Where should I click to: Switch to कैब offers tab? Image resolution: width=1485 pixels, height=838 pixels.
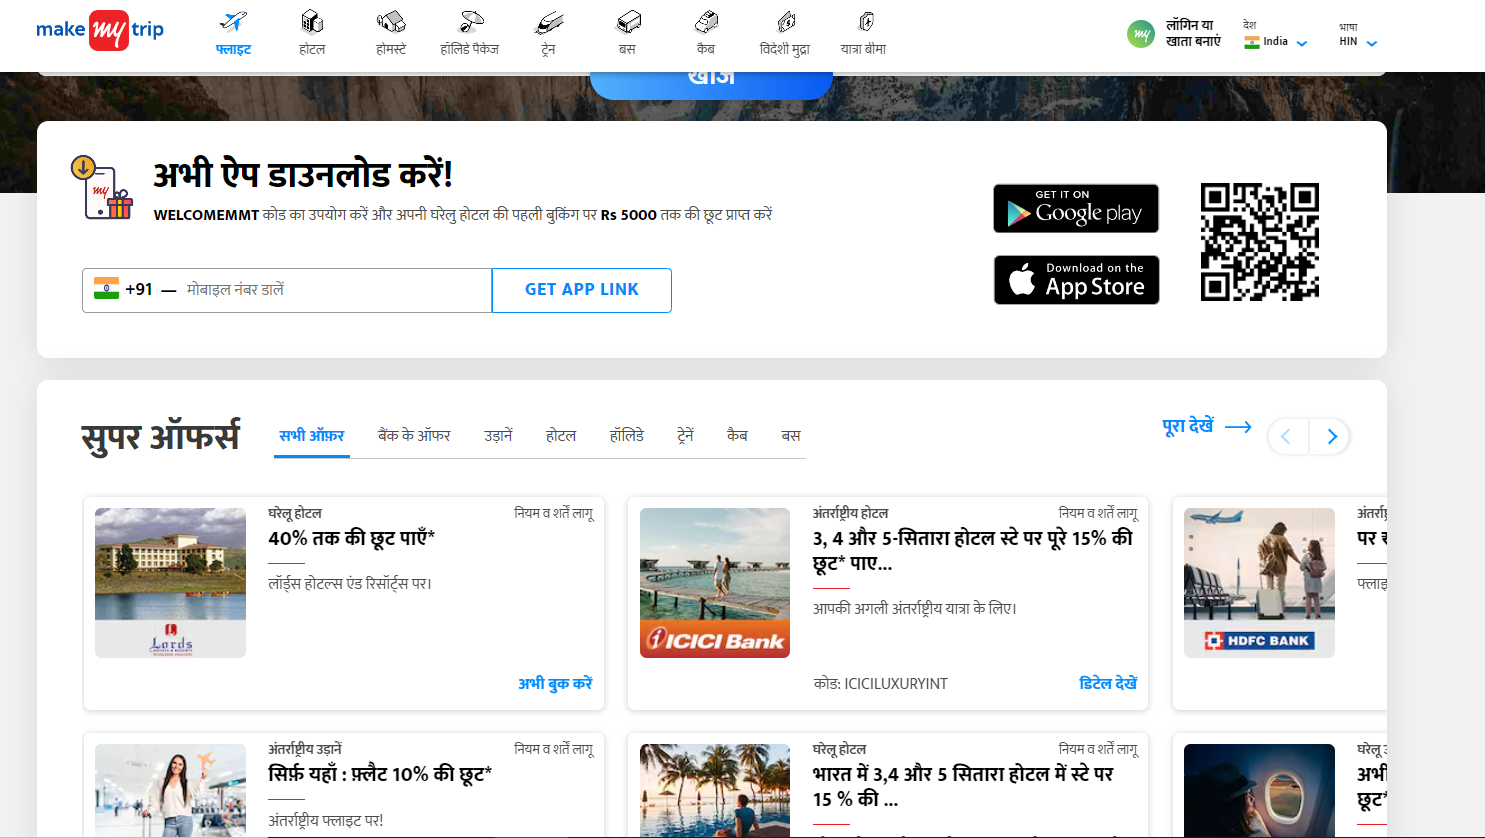[x=737, y=435]
